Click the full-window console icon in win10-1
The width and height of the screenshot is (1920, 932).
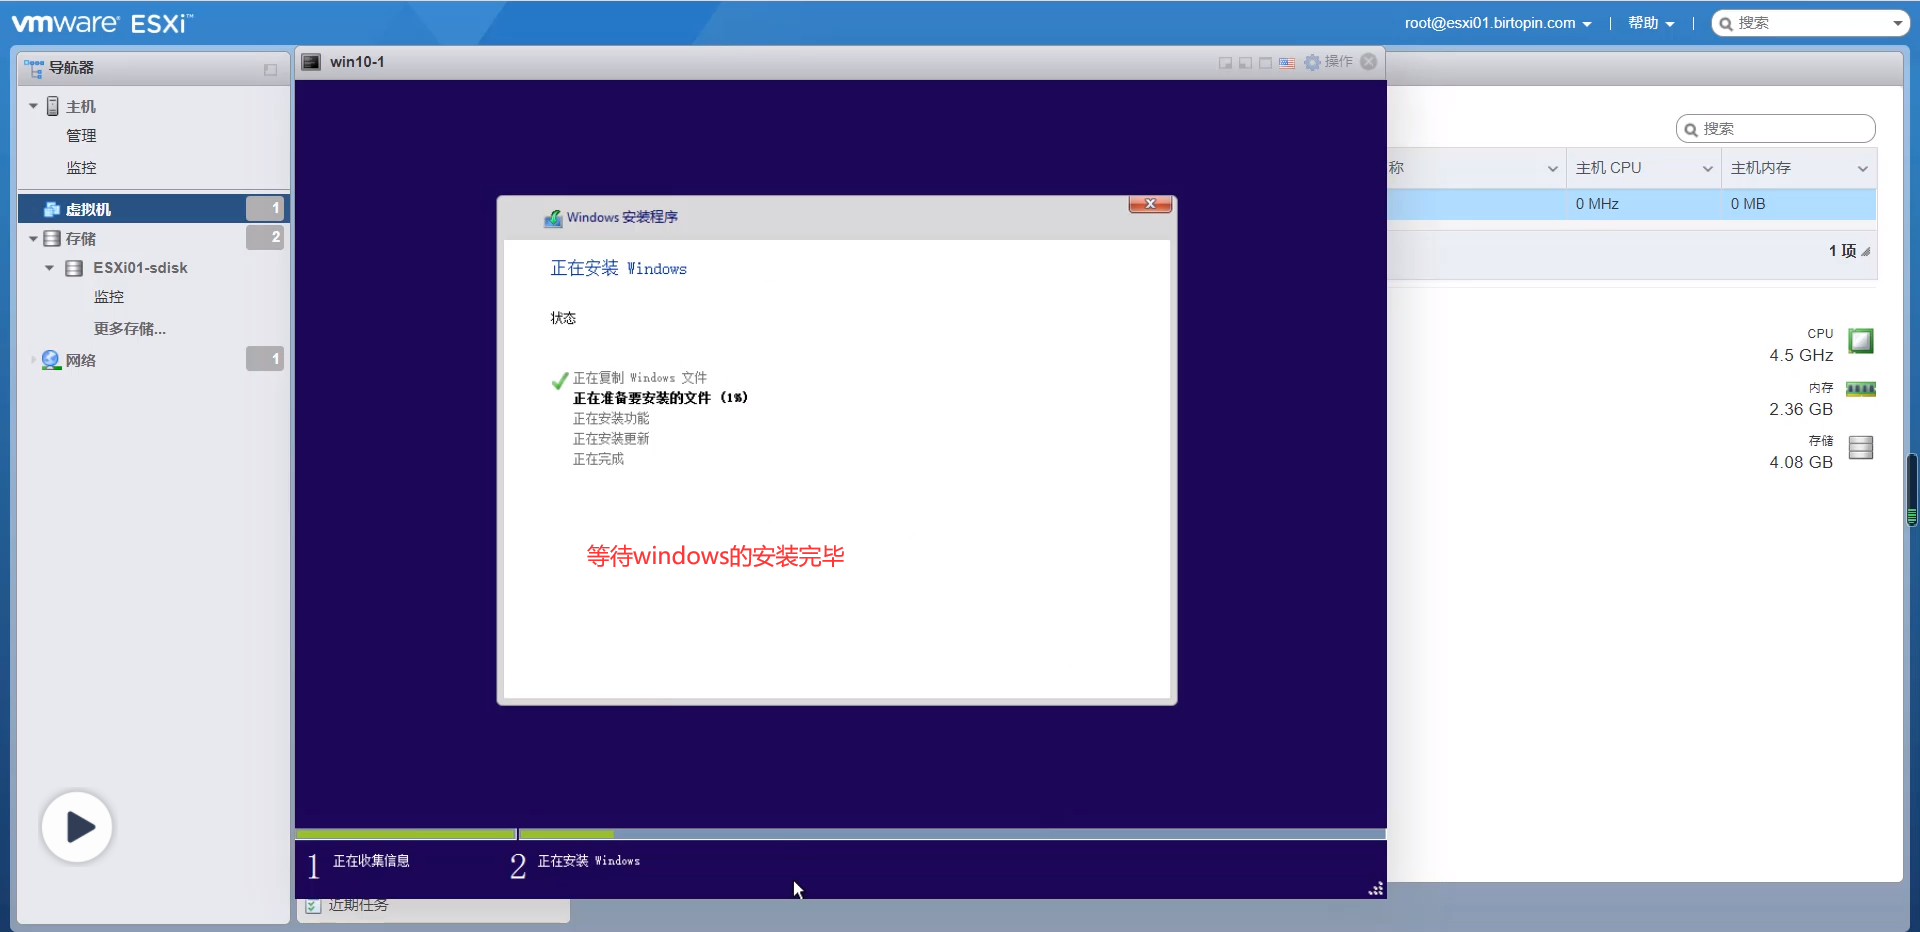(1265, 63)
